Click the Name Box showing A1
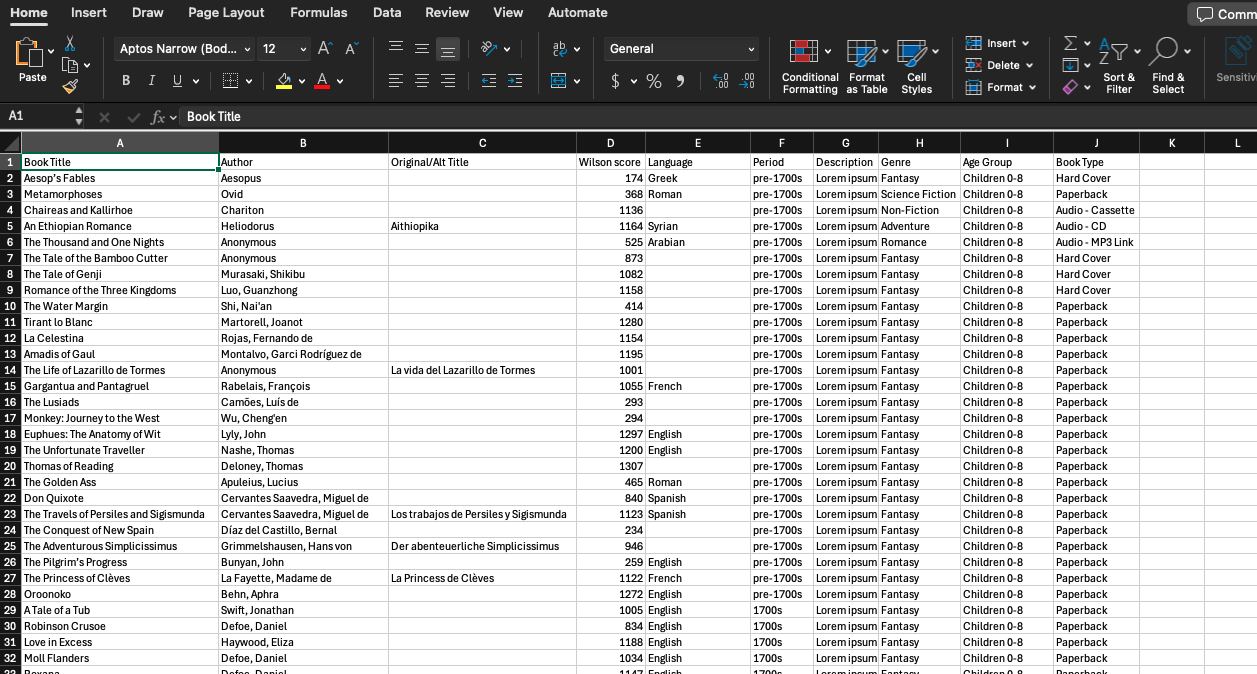This screenshot has height=674, width=1257. click(38, 117)
